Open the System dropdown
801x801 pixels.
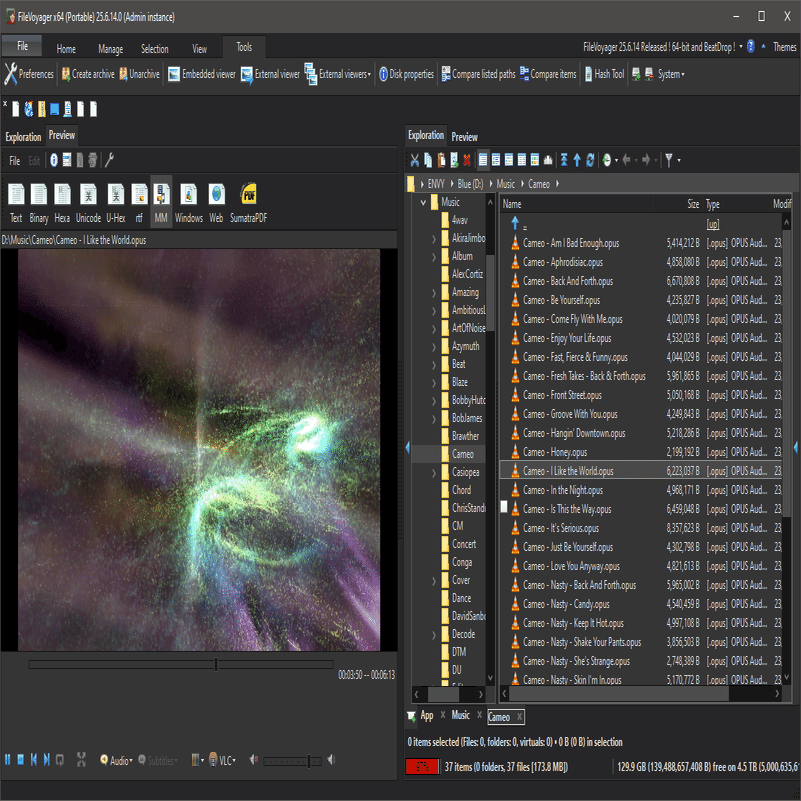pos(671,74)
